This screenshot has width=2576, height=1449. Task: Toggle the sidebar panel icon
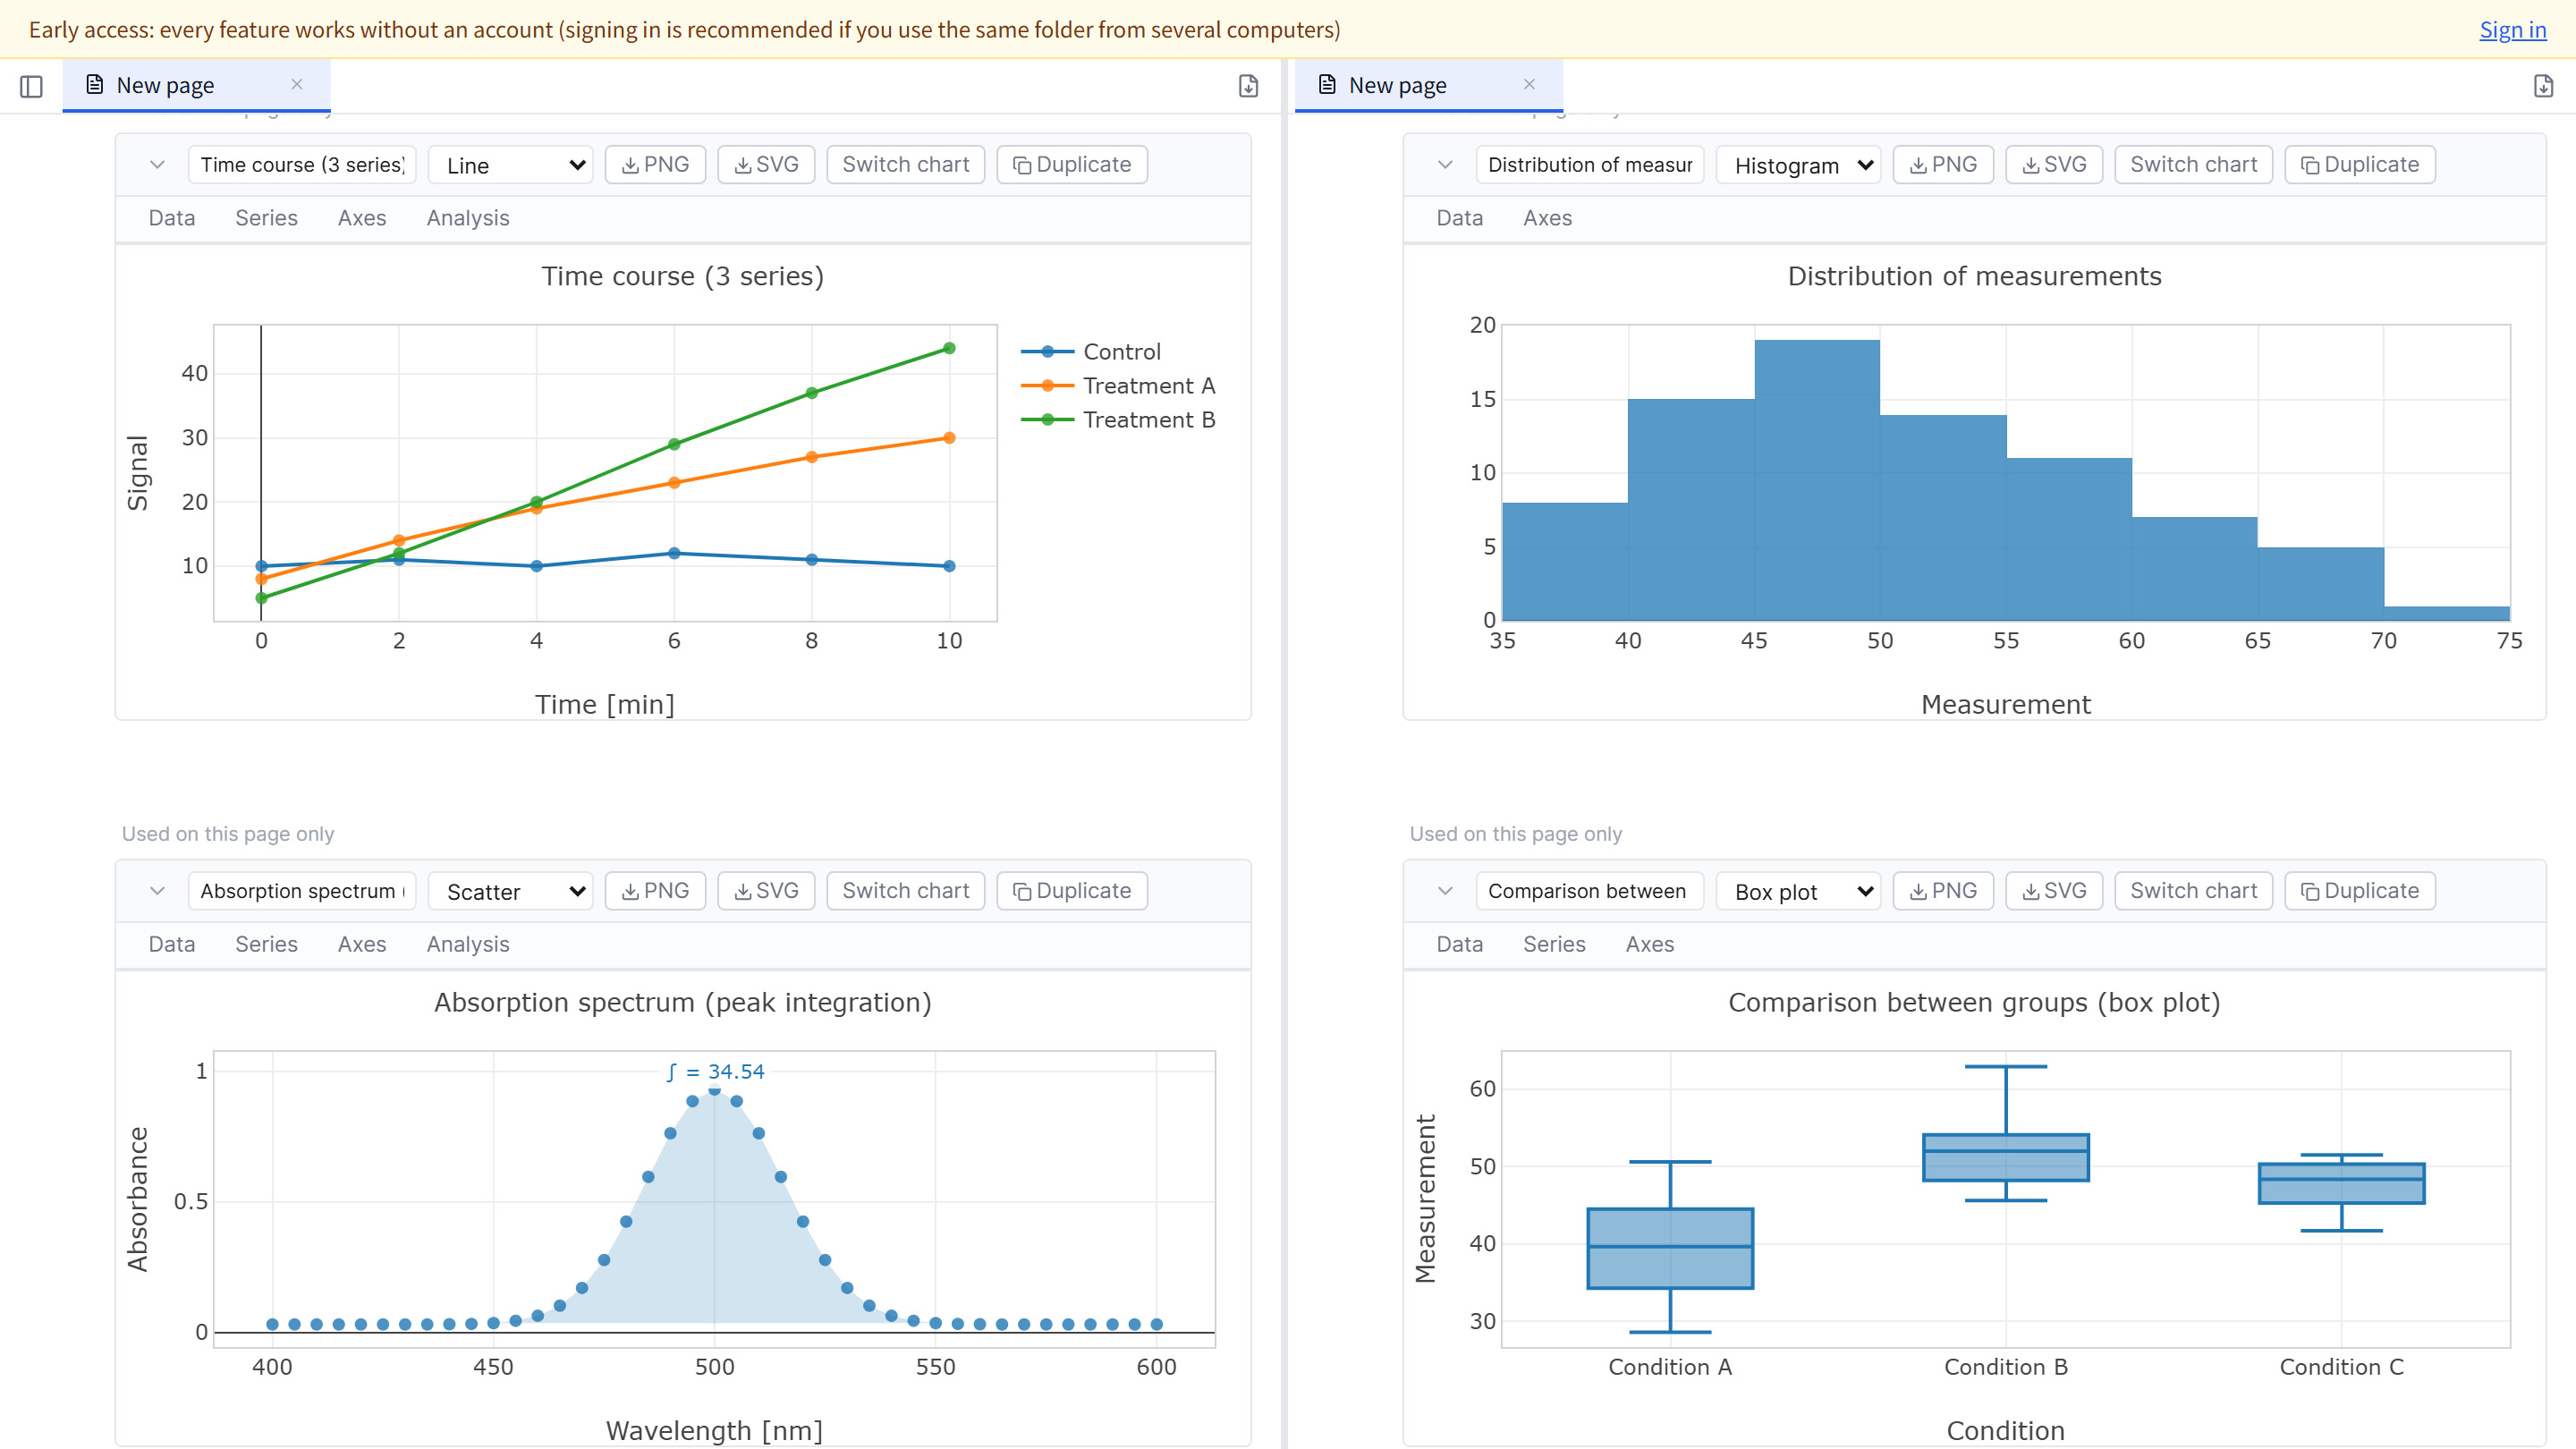[31, 86]
